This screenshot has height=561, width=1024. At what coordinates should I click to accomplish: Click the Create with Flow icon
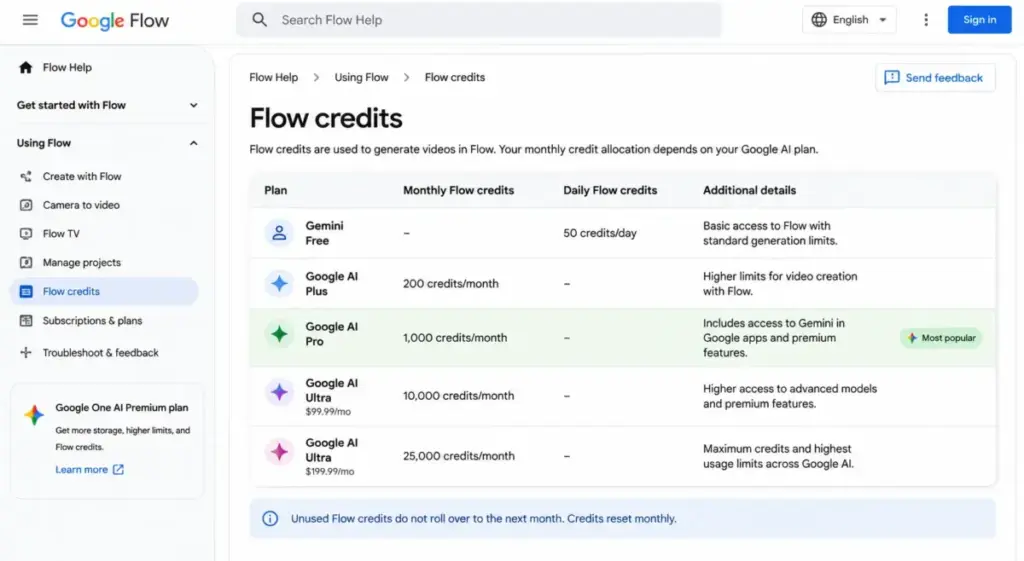click(25, 176)
